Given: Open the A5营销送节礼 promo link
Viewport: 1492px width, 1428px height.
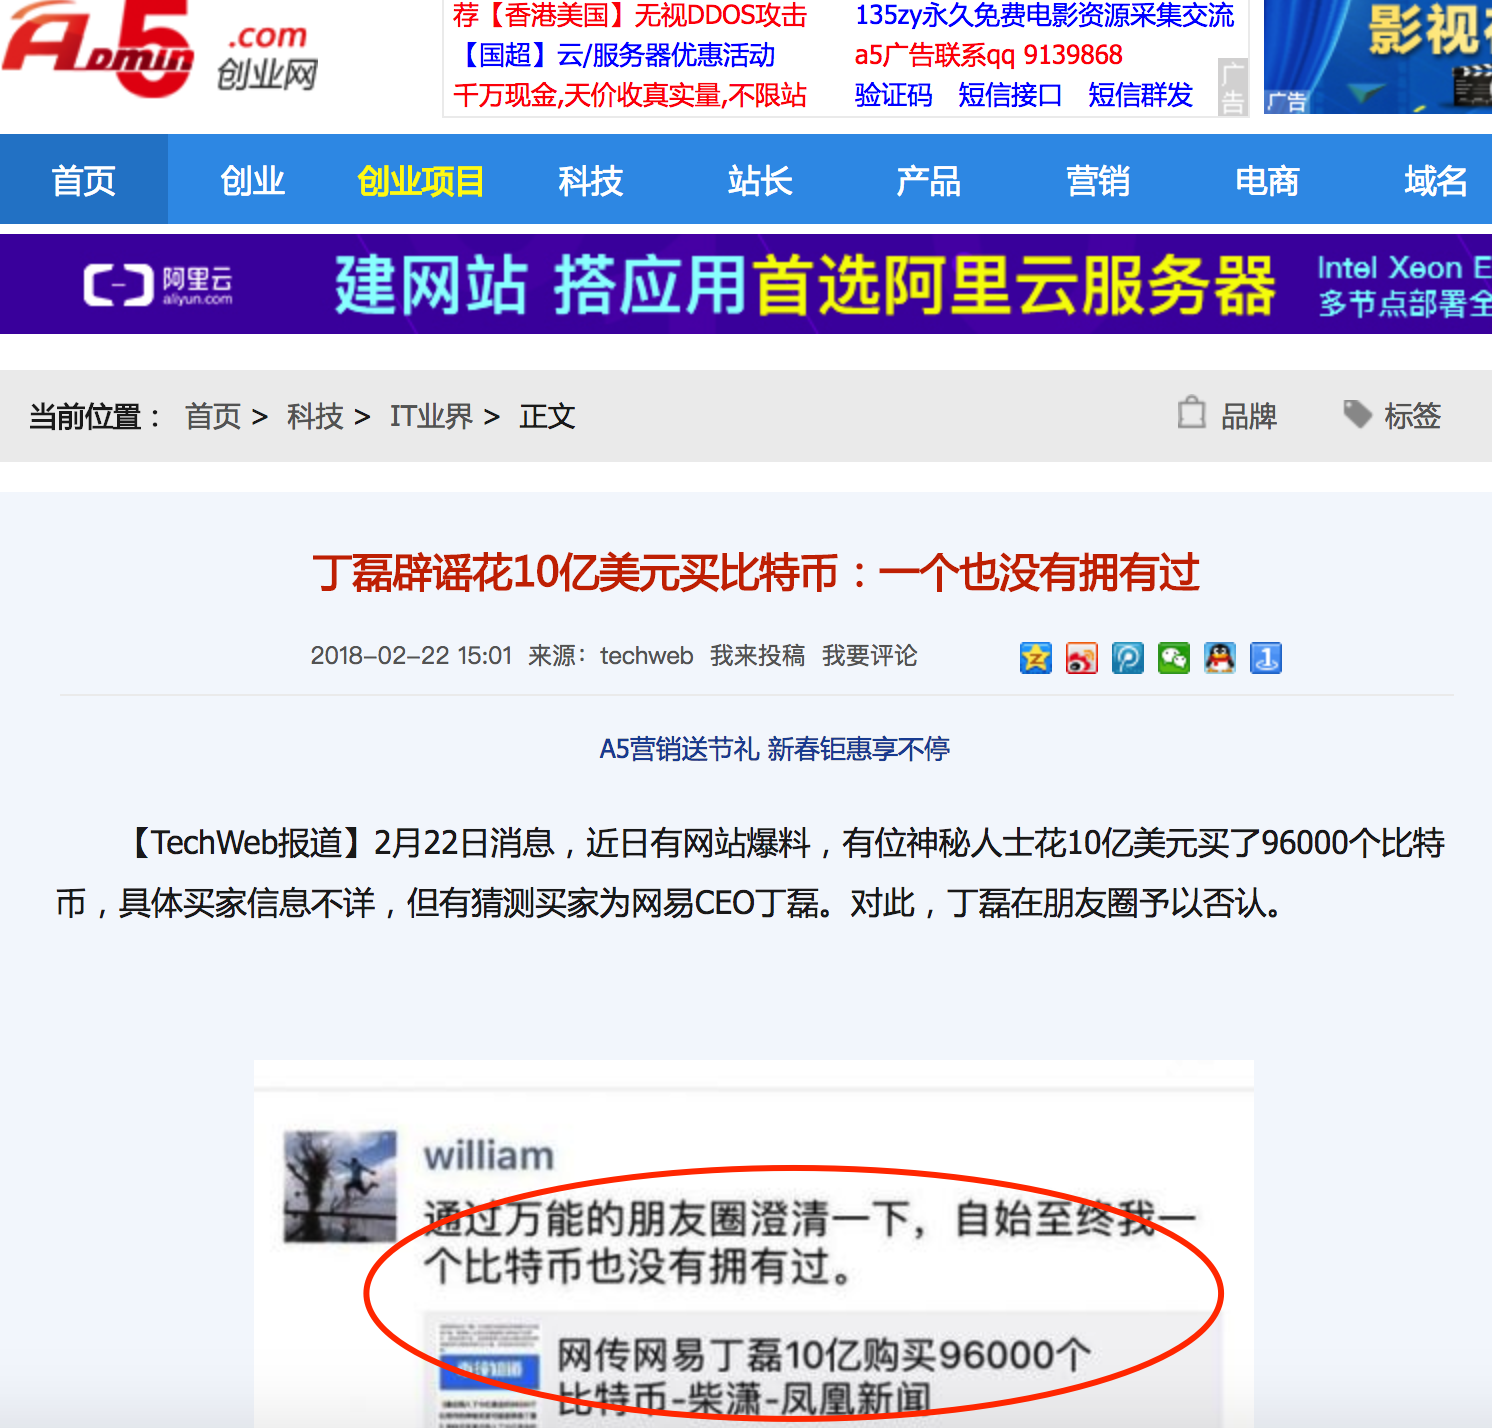Looking at the screenshot, I should (774, 749).
